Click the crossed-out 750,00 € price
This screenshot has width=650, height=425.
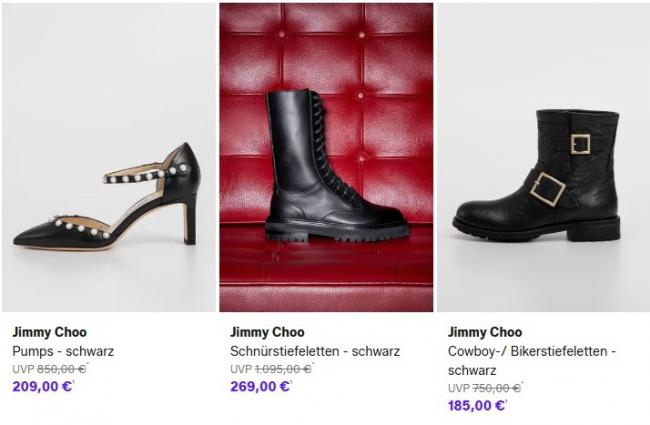point(497,388)
